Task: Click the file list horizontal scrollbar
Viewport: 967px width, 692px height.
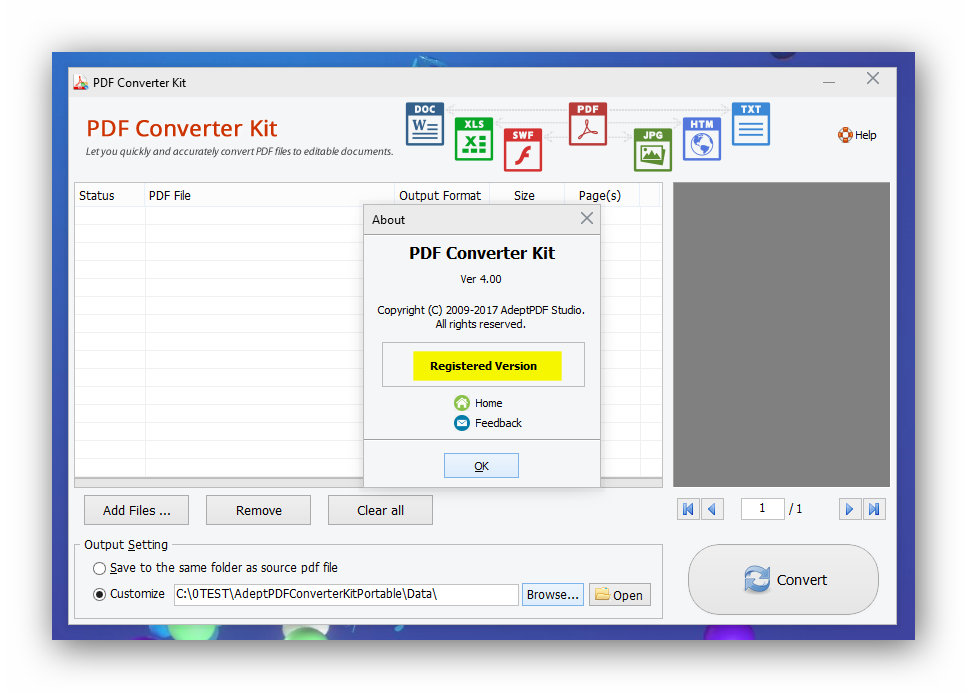Action: [x=219, y=483]
